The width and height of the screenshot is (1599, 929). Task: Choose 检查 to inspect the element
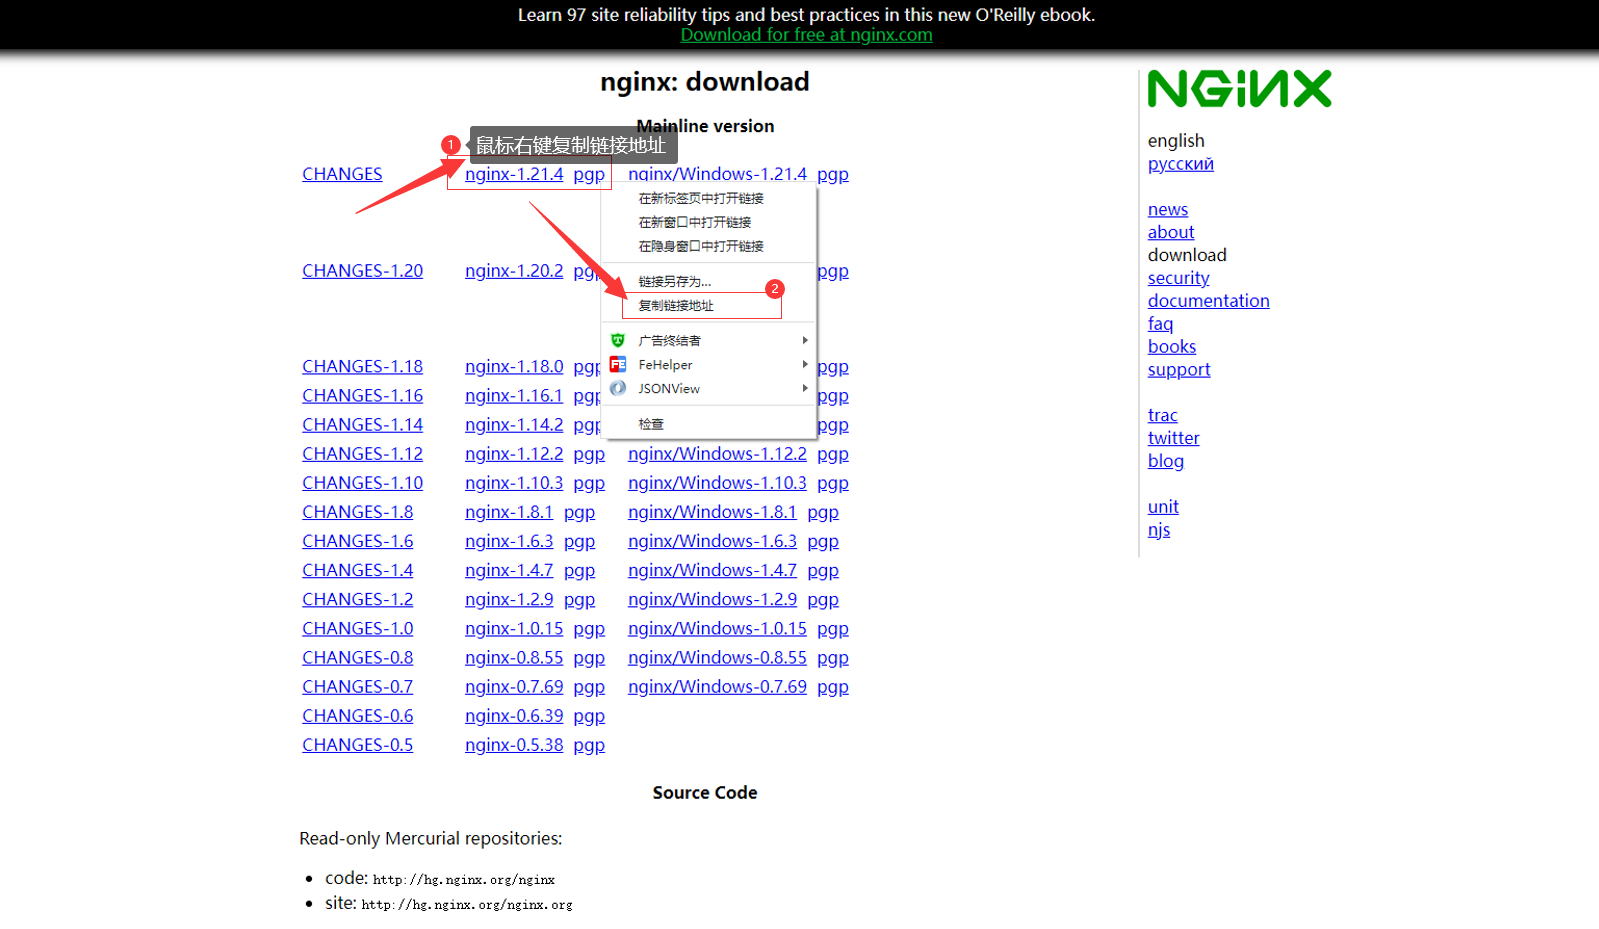pyautogui.click(x=651, y=425)
